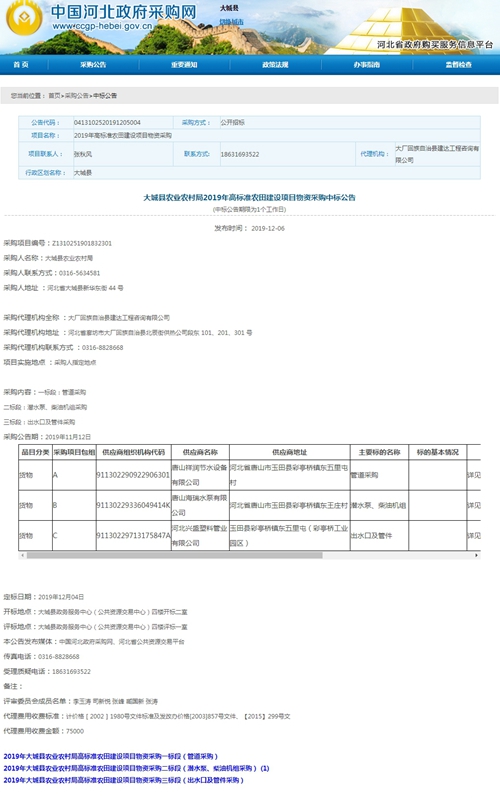Open the 政策法规 navigation menu item
500x798 pixels.
pyautogui.click(x=275, y=65)
